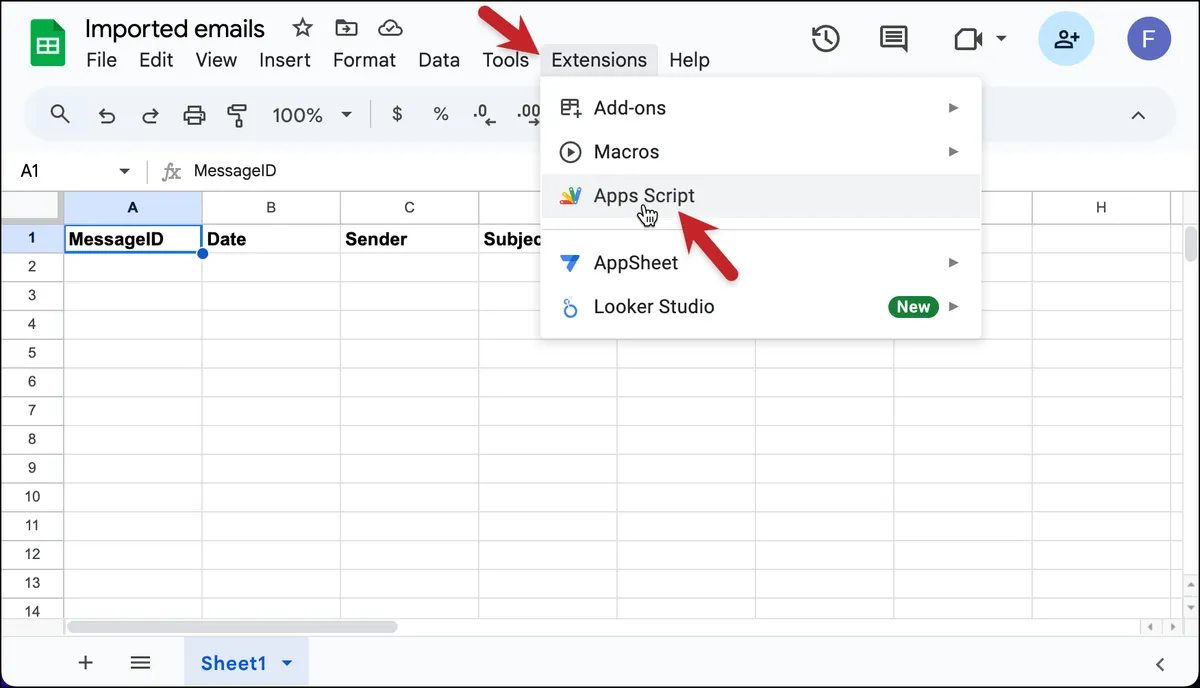
Task: Start a meeting with camera icon
Action: click(x=968, y=40)
